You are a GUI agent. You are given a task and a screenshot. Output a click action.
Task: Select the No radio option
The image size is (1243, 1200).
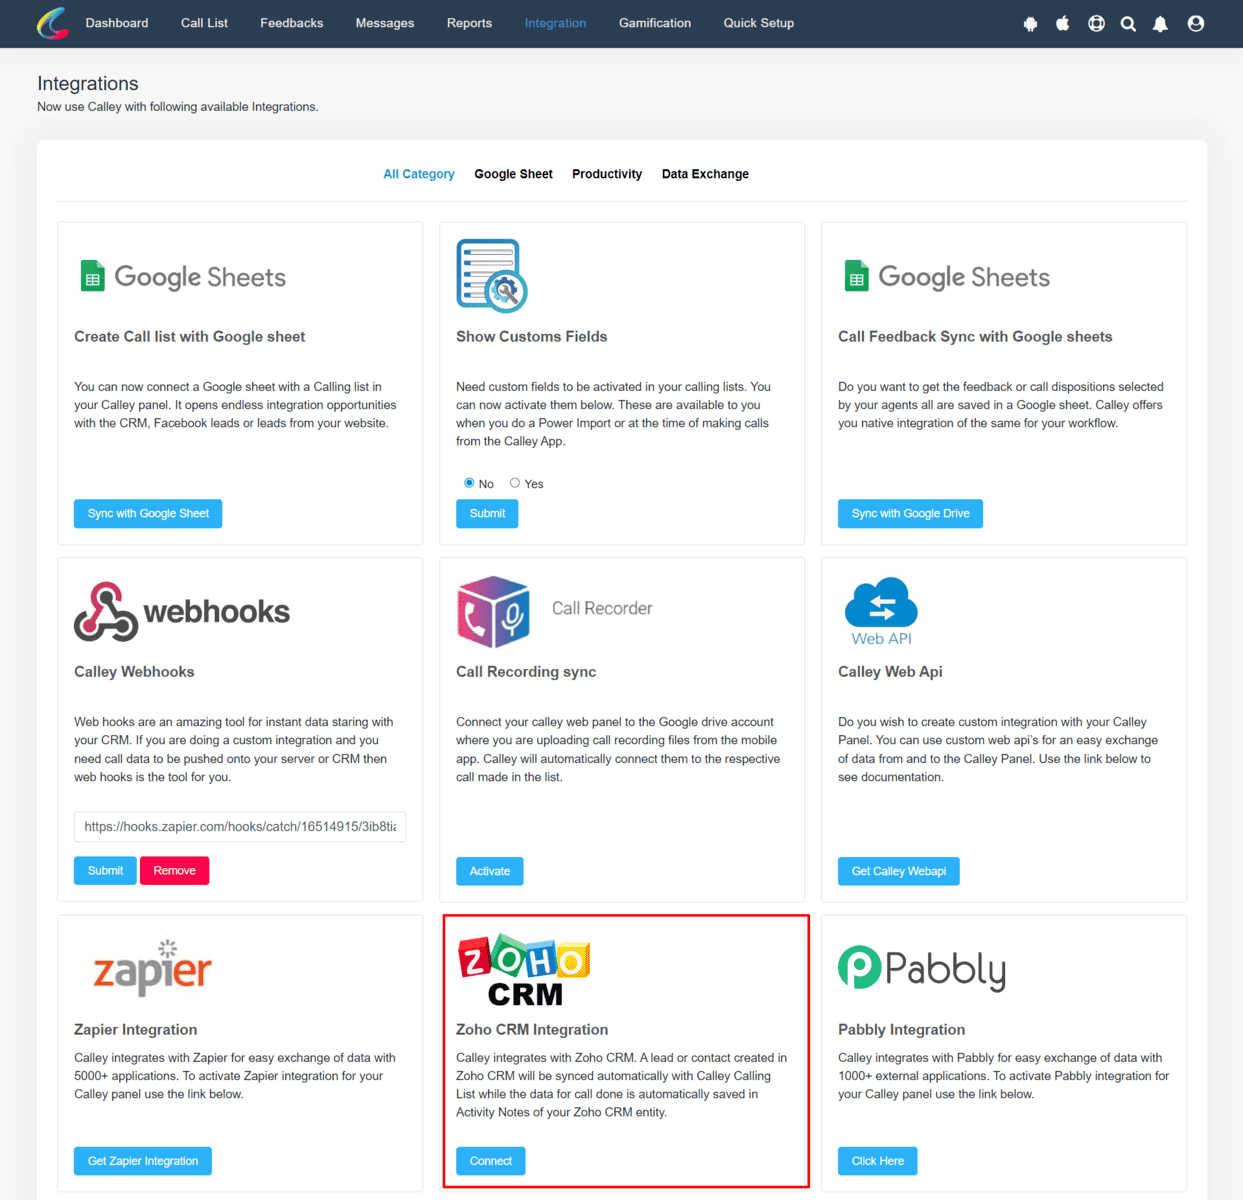[469, 483]
